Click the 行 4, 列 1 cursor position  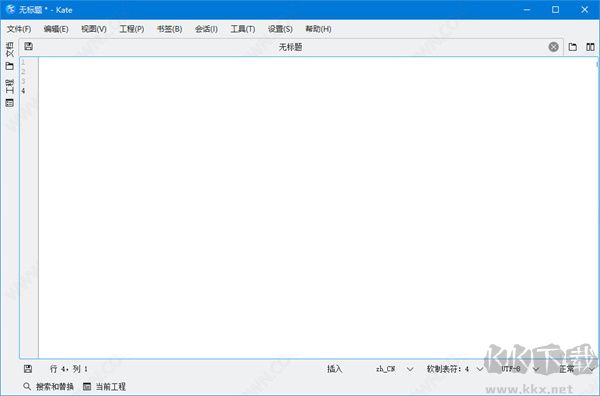tap(69, 369)
